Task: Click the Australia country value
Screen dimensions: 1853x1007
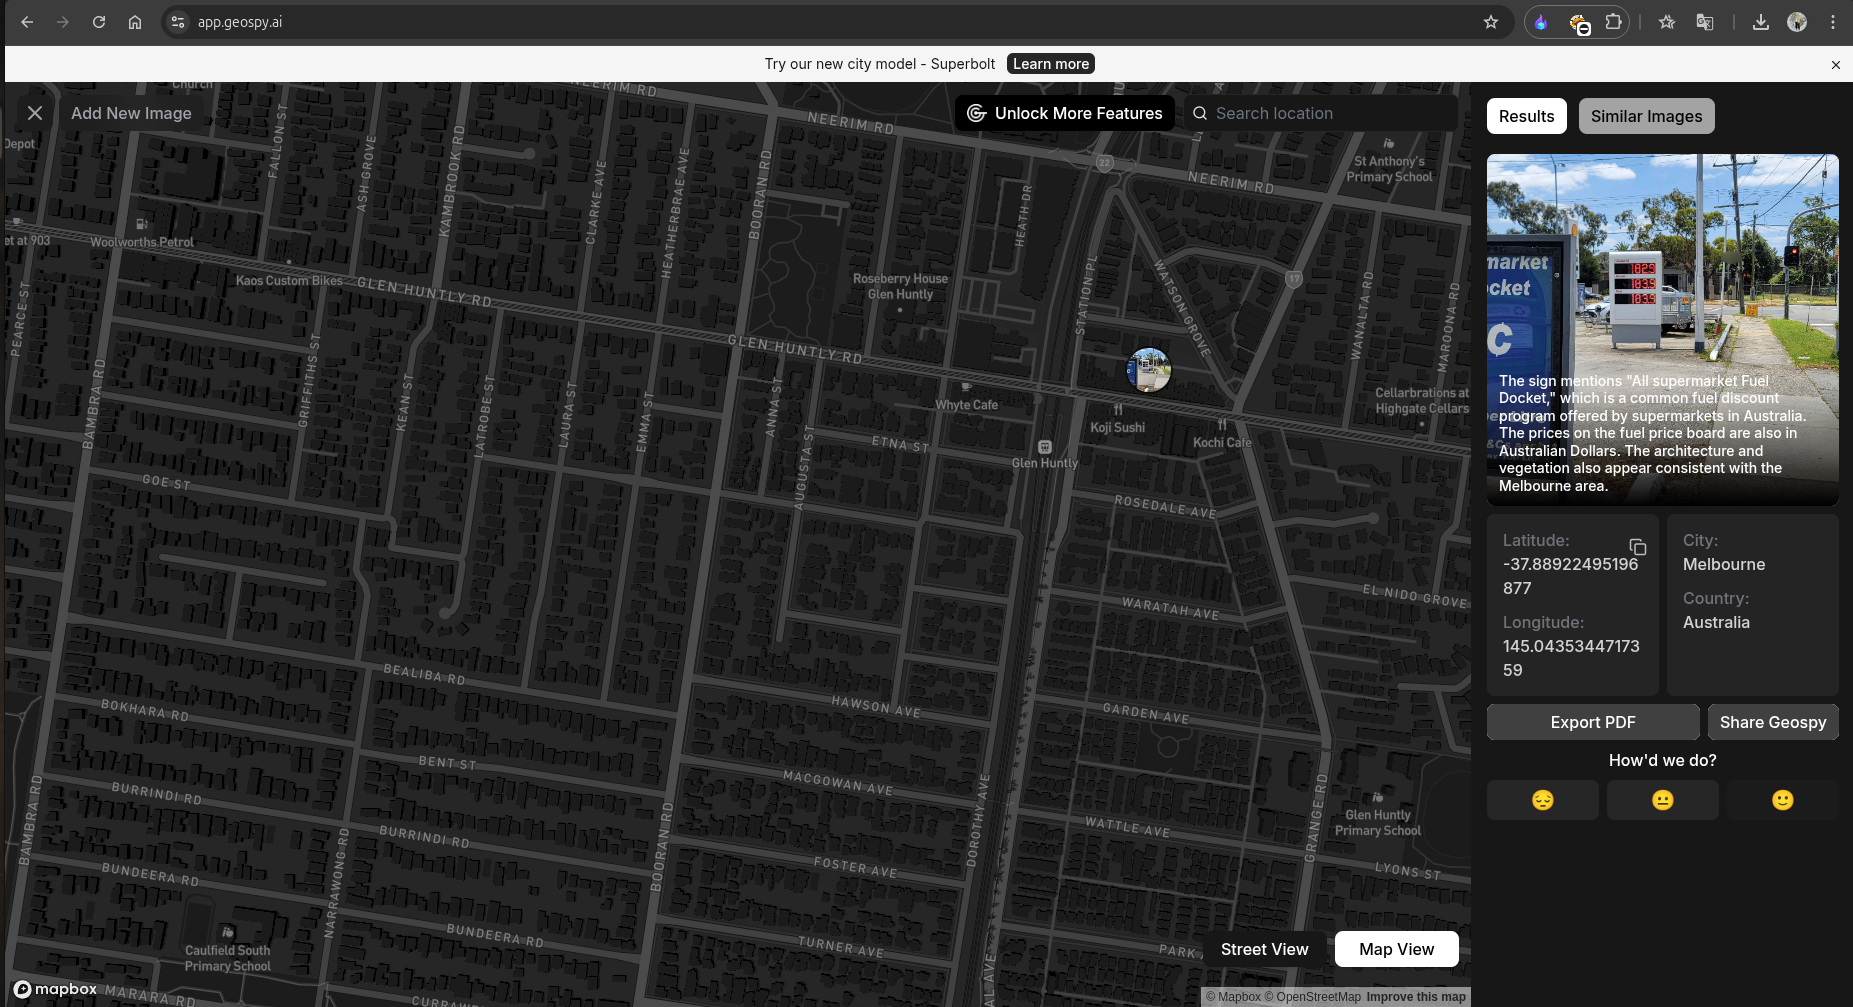Action: 1716,622
